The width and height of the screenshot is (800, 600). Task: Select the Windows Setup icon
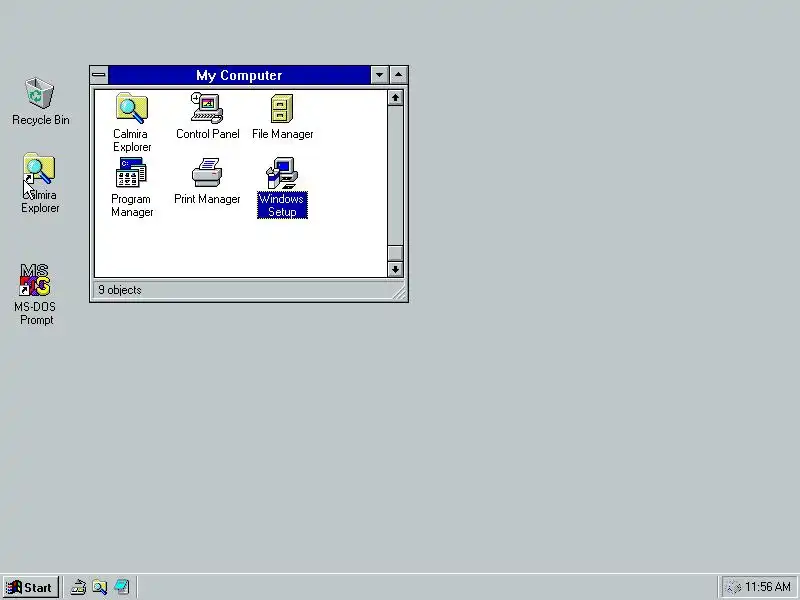(282, 173)
